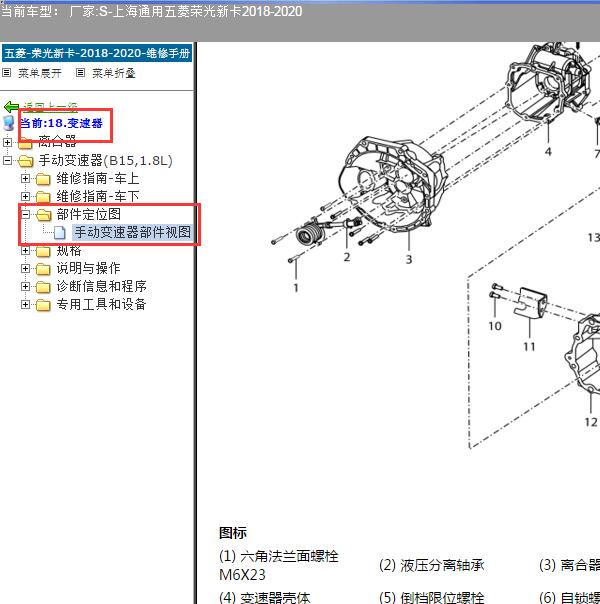Select the 维修指南-车上 label
Screen dimensions: 600x604
click(x=97, y=179)
